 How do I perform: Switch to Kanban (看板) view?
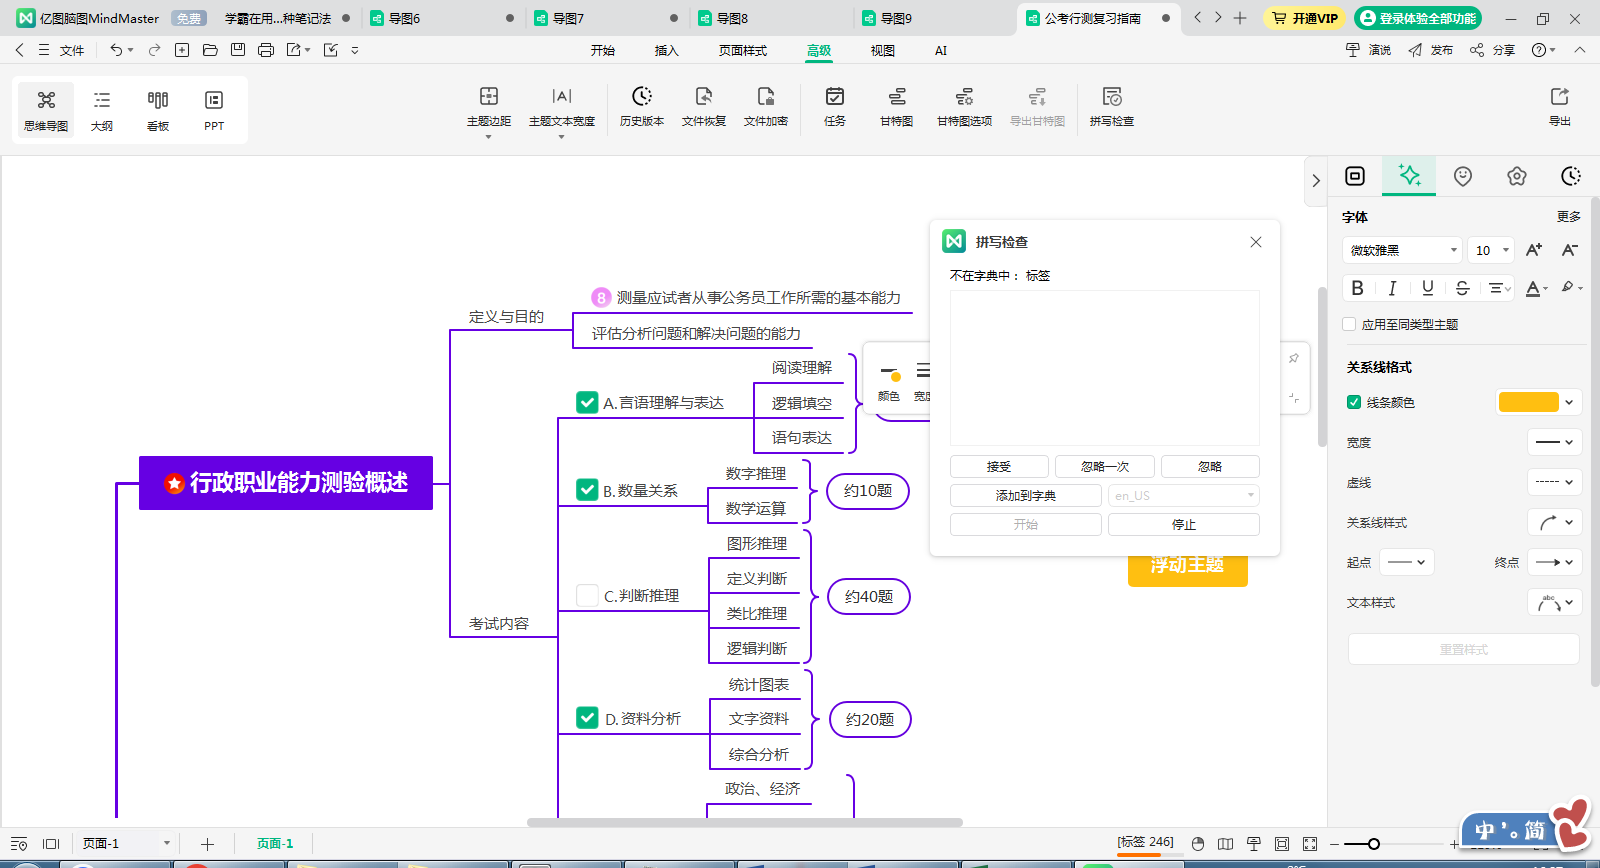click(158, 110)
